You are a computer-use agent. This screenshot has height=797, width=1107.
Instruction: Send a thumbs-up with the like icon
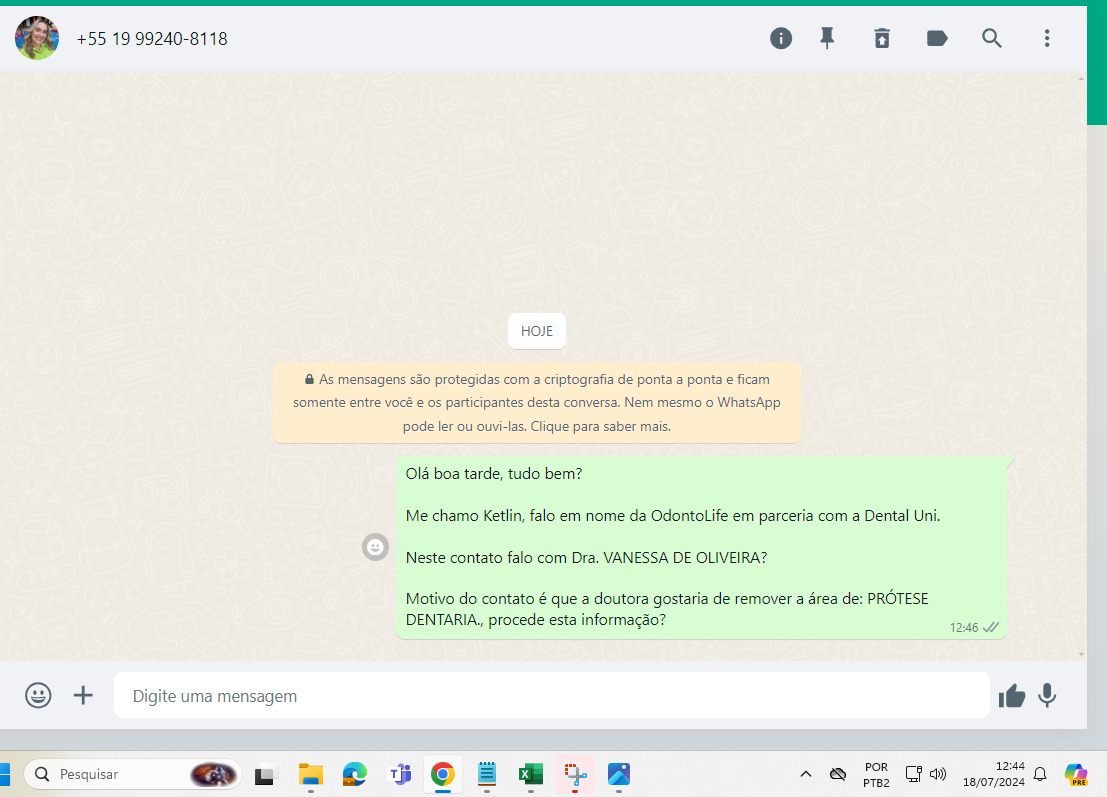[1012, 696]
